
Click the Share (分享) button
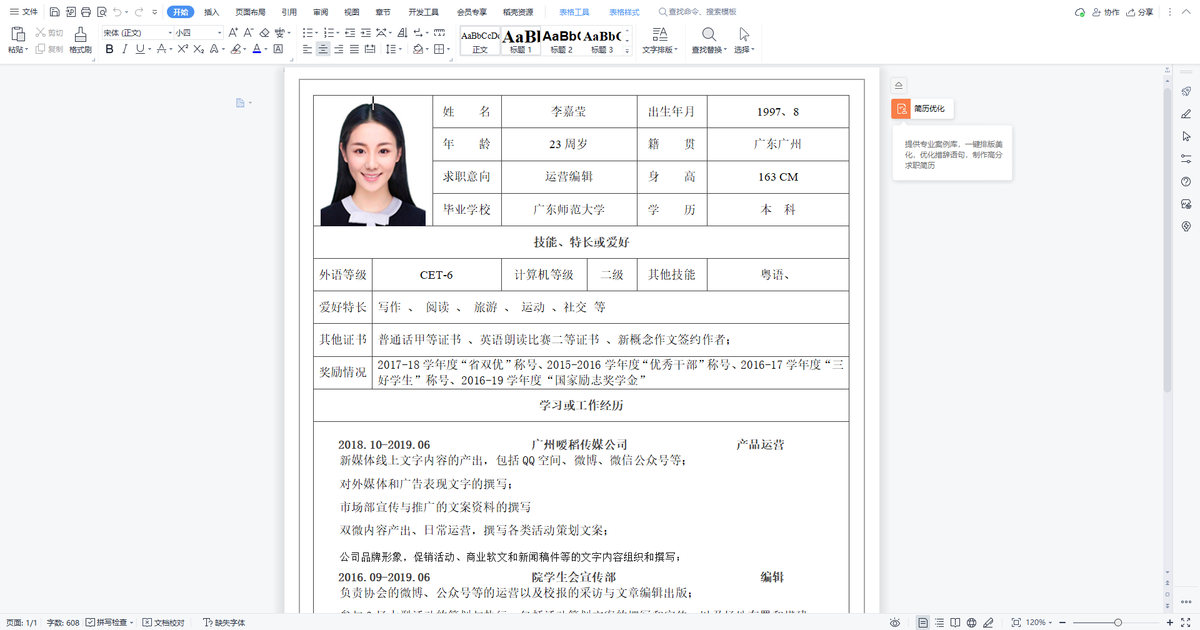pos(1139,12)
